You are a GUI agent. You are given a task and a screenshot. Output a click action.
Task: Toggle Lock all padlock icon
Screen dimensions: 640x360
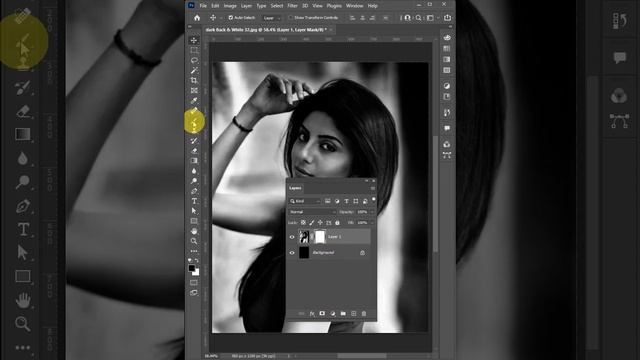337,223
